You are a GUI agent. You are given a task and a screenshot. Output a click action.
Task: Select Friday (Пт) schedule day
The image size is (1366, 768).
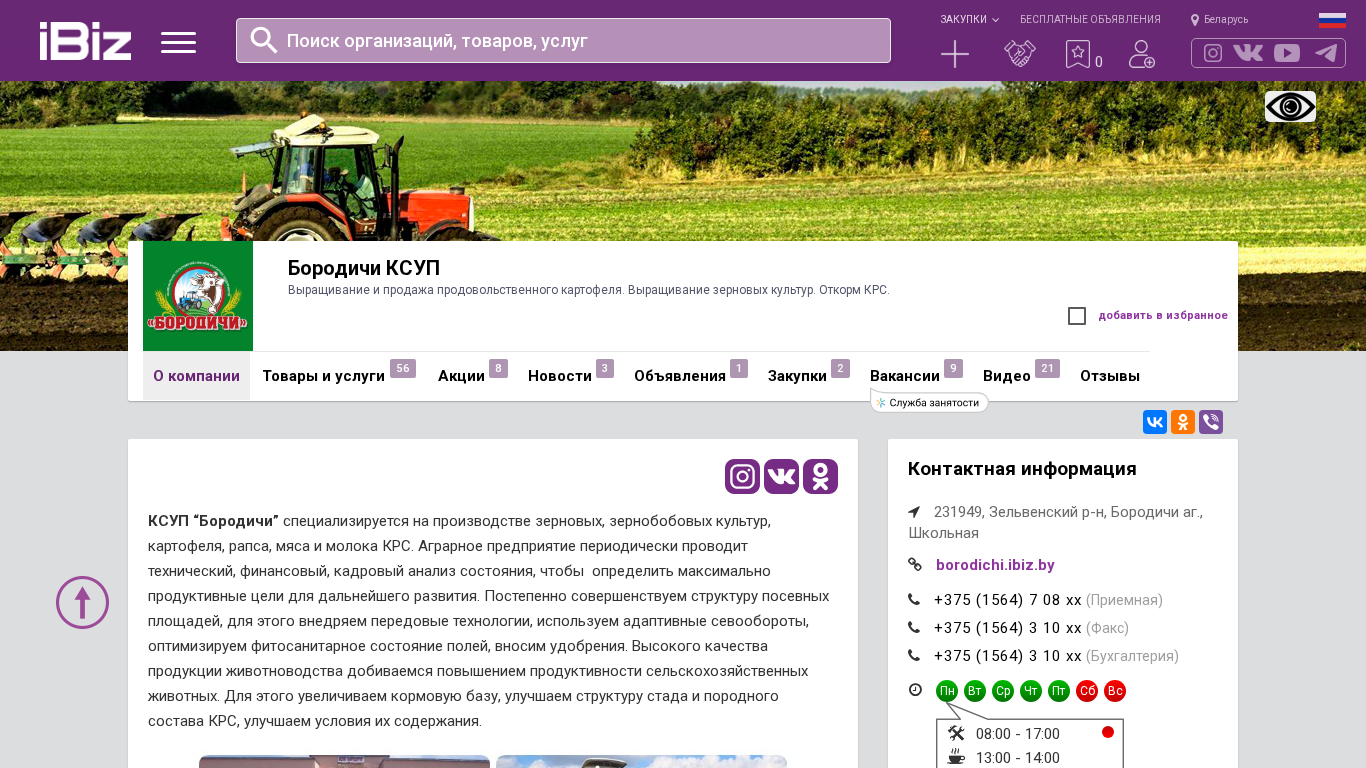[x=1059, y=691]
